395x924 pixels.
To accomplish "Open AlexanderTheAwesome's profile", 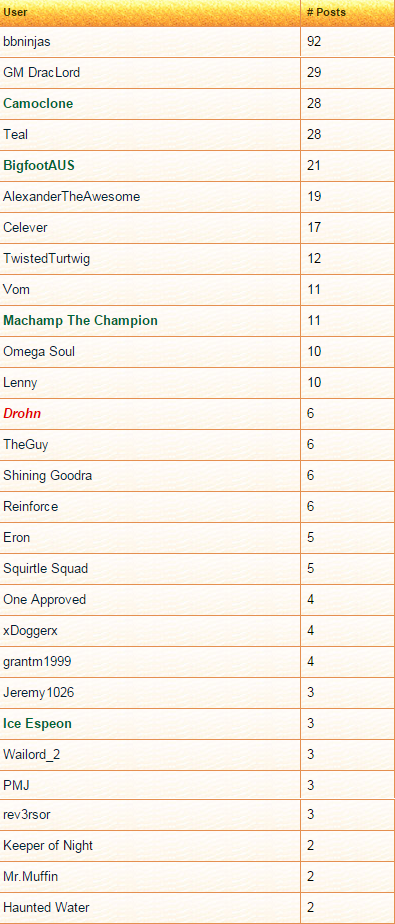I will [x=71, y=196].
